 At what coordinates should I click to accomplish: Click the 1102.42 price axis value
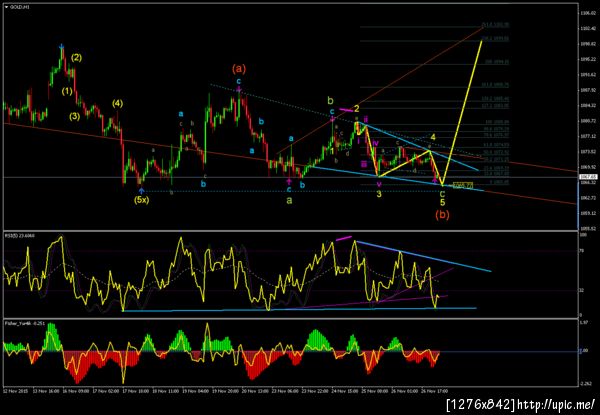(x=587, y=28)
